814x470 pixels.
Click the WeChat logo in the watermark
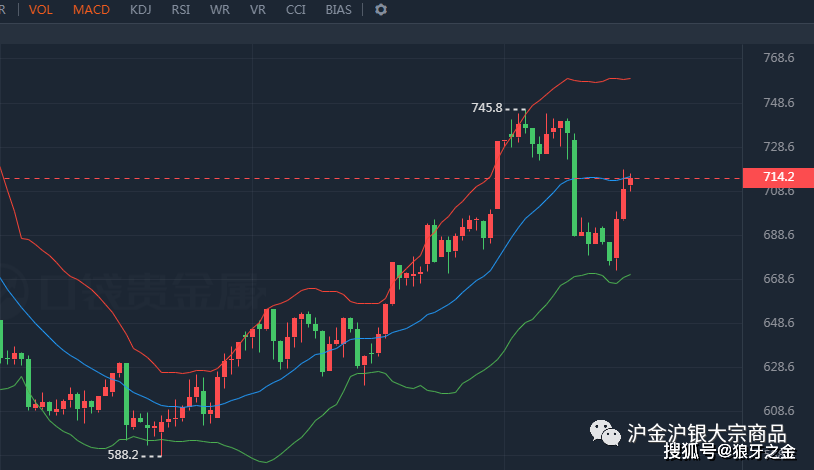click(605, 433)
